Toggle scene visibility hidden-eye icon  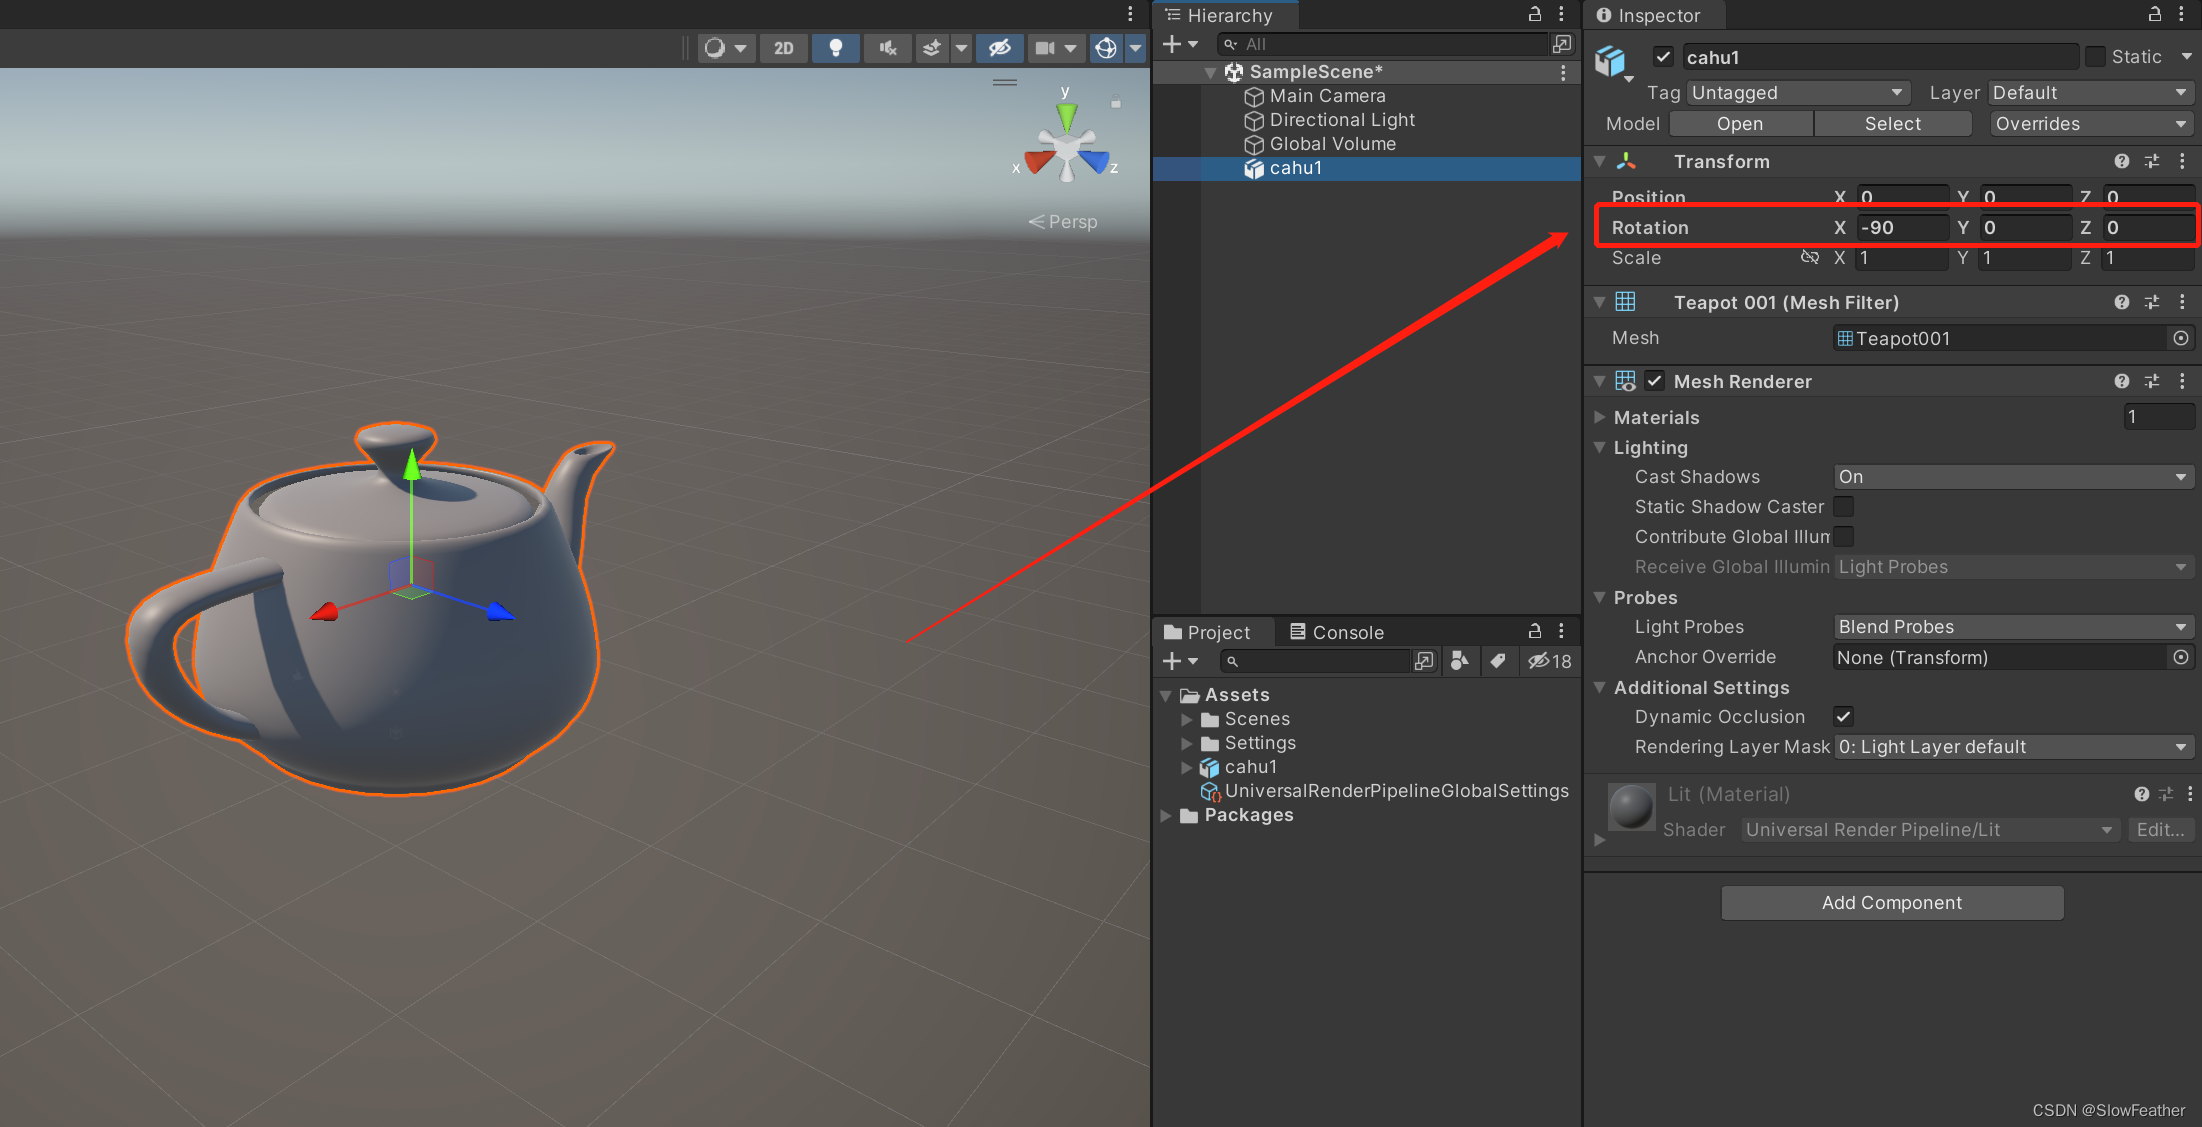tap(999, 48)
